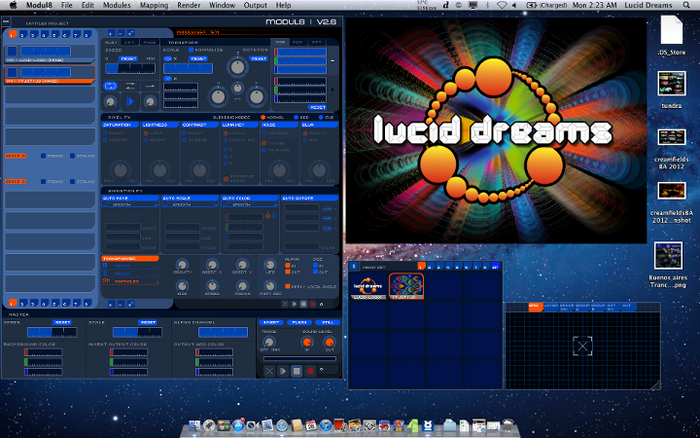Expand the Patch row arrow in Transformer

(157, 274)
